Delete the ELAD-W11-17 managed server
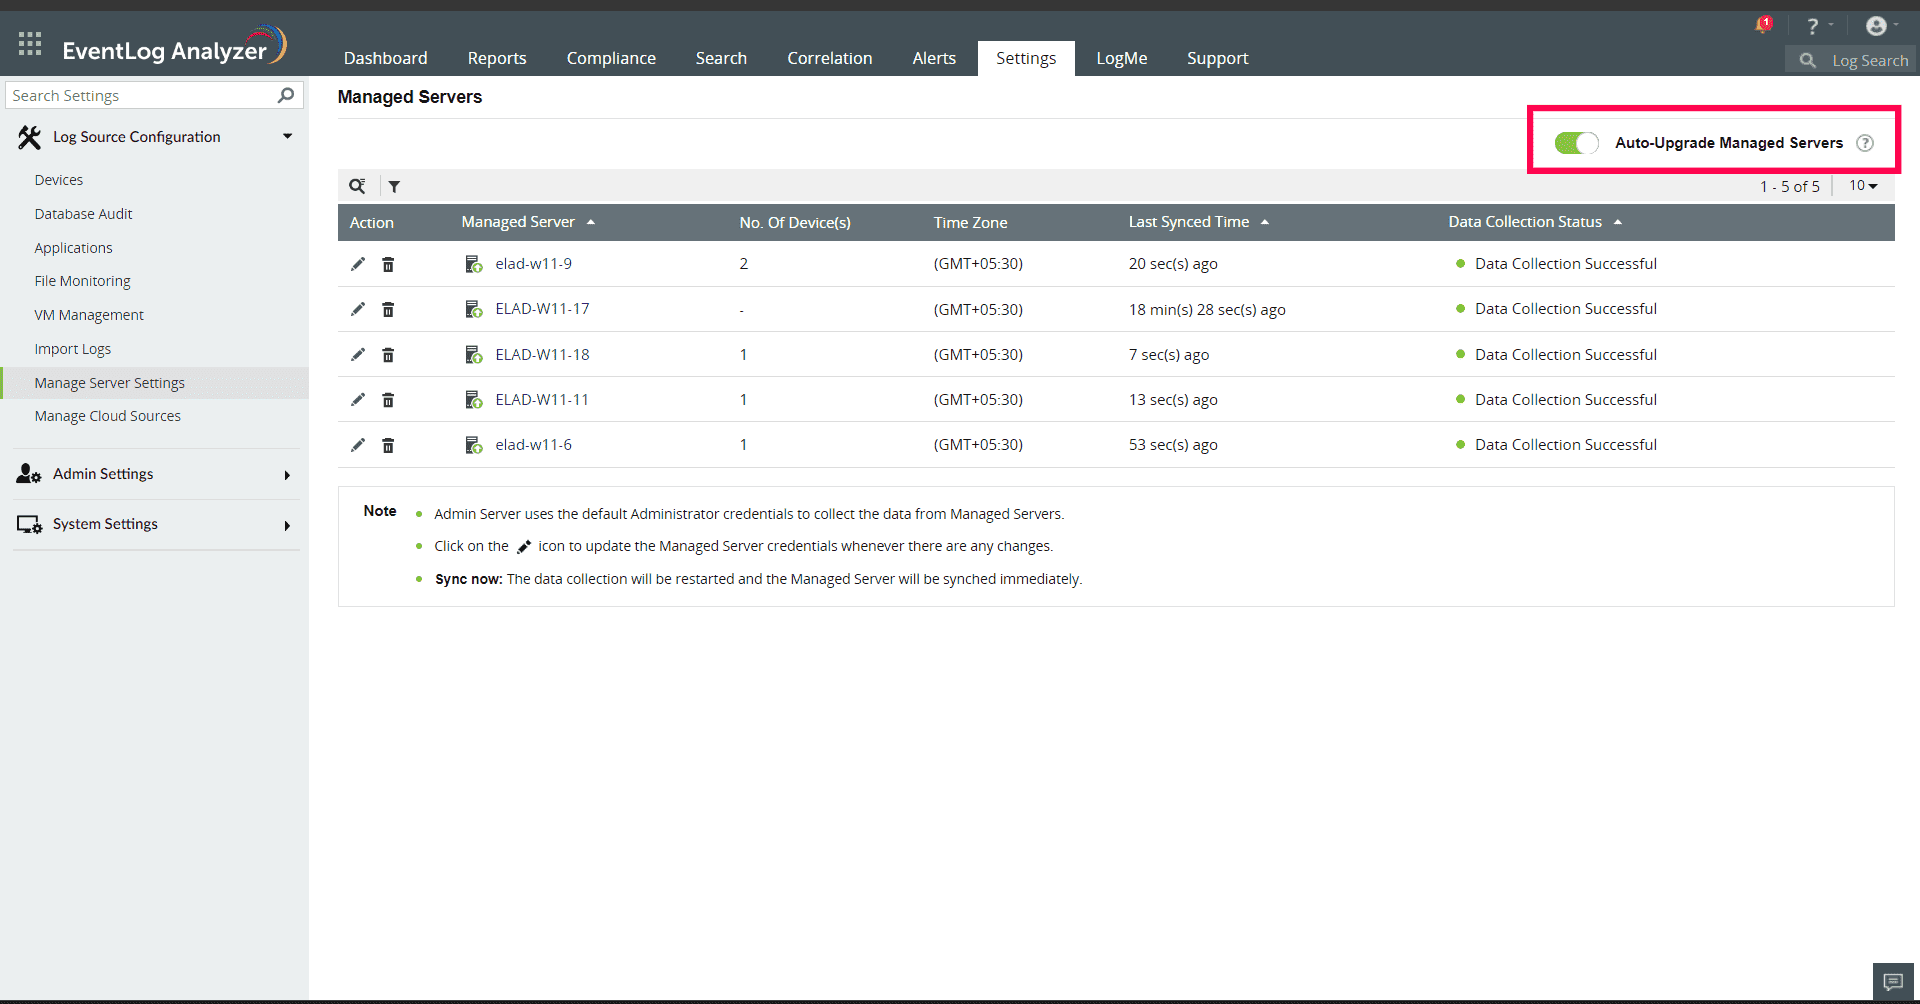Viewport: 1920px width, 1004px height. click(x=389, y=309)
